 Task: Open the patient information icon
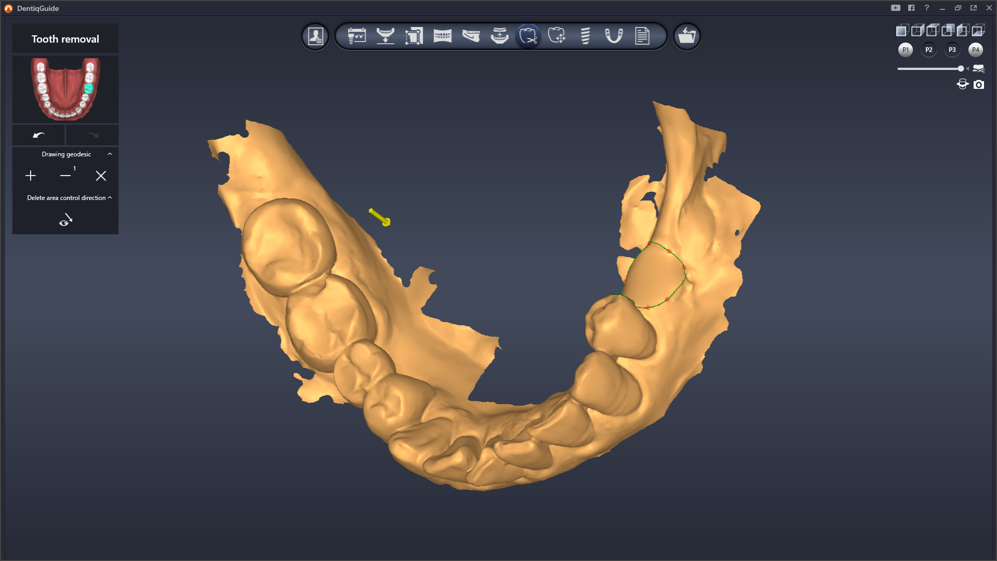(x=315, y=36)
